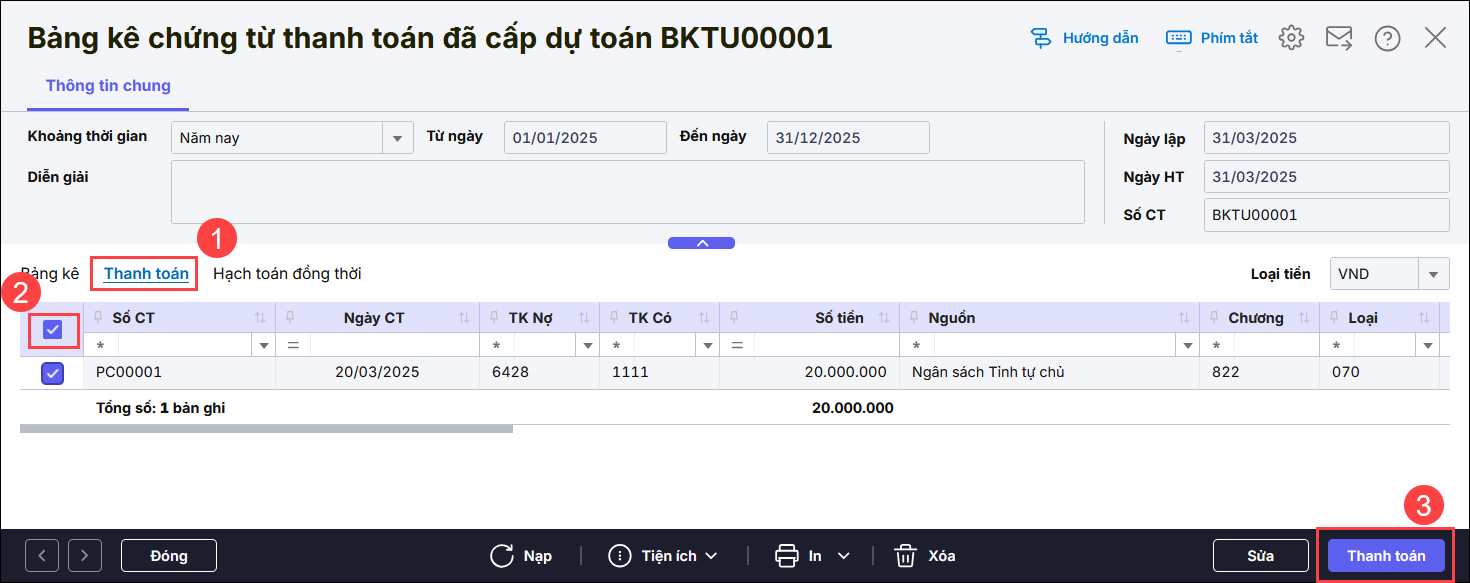Select the Thông tin chung tab
Screen dimensions: 1470x583
108,86
